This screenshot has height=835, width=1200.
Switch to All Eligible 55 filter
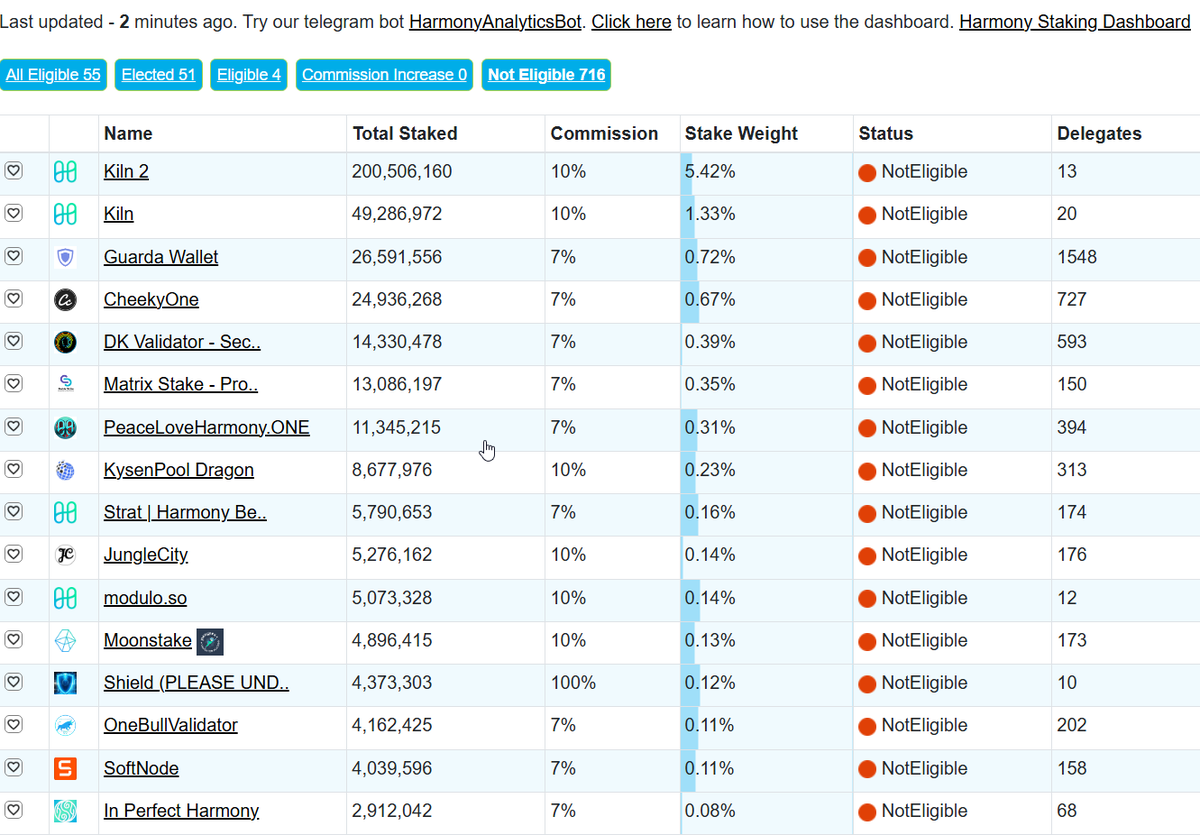53,75
